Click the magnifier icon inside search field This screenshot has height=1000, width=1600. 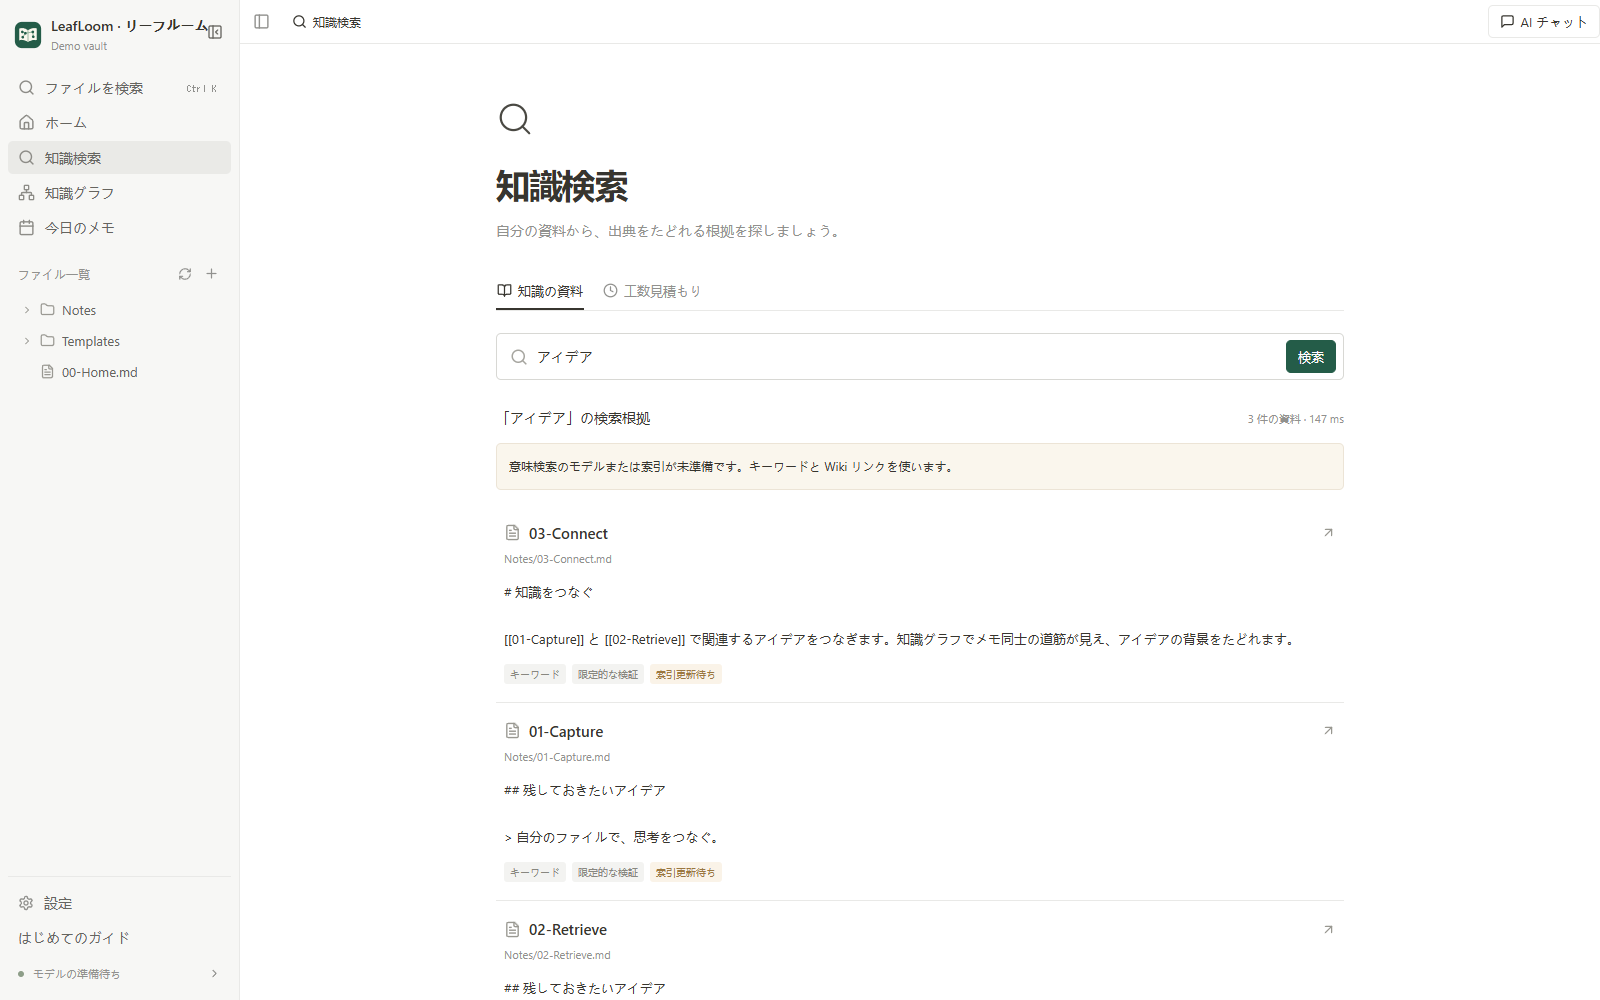coord(519,357)
